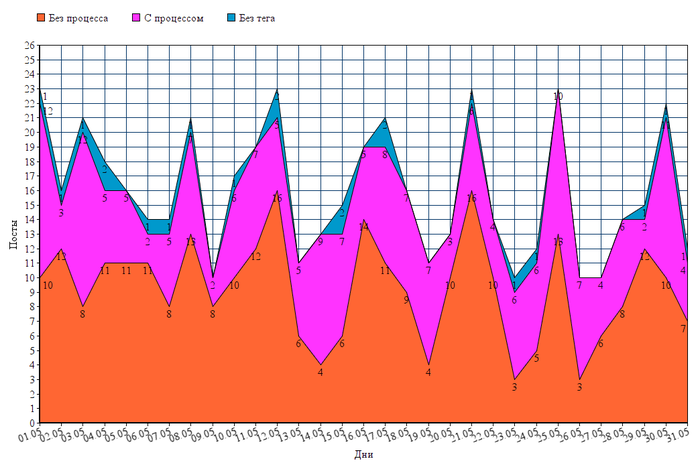Click the 16.05 date label on x-axis
Screen dimensions: 700x465
(x=354, y=435)
